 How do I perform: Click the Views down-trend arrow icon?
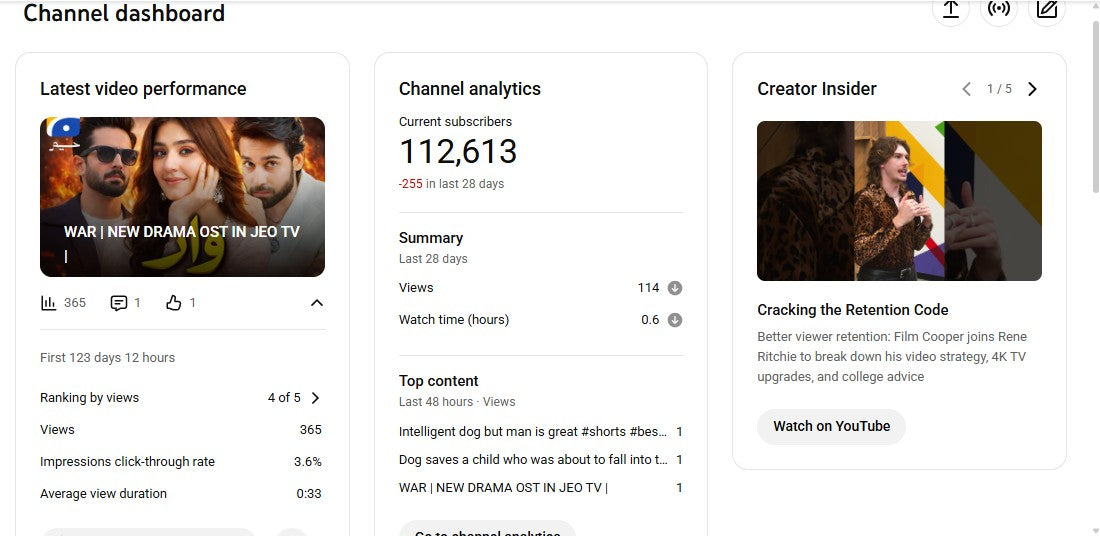(675, 288)
